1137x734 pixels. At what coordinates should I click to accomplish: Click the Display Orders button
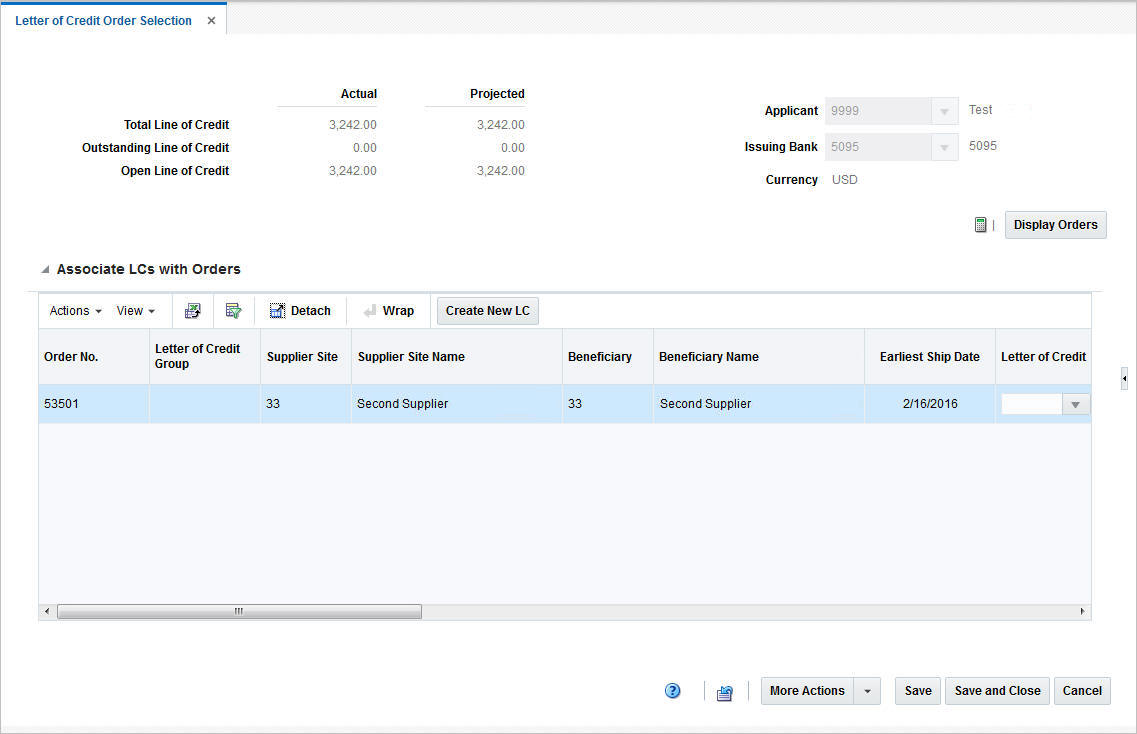1055,224
